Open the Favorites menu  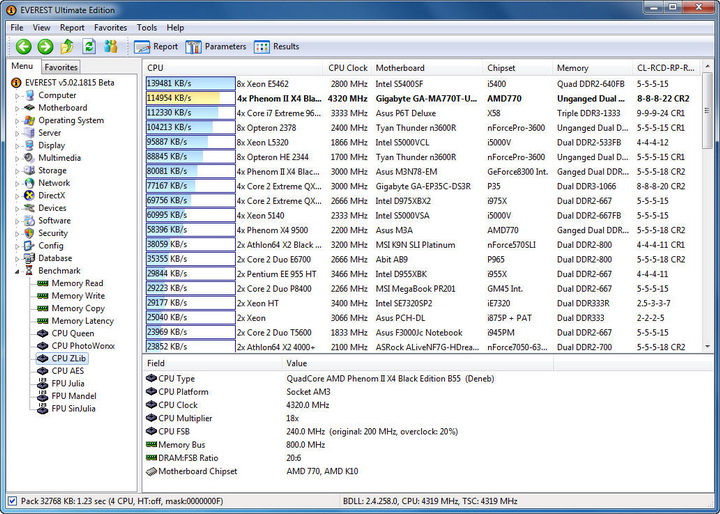pyautogui.click(x=111, y=28)
